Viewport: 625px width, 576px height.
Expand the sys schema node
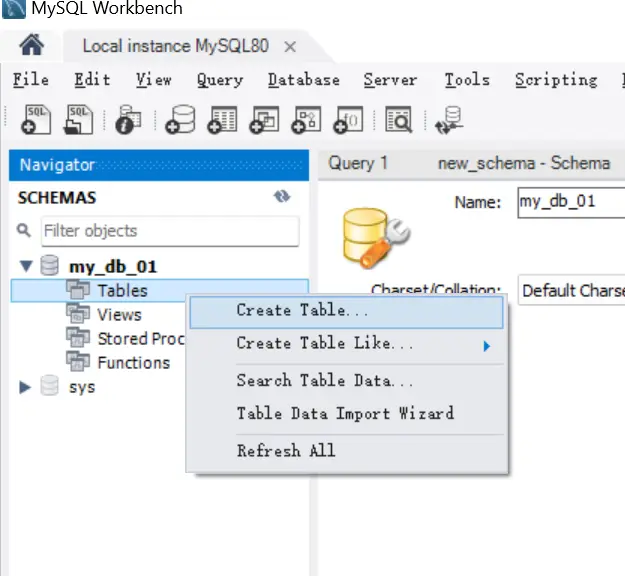[25, 387]
